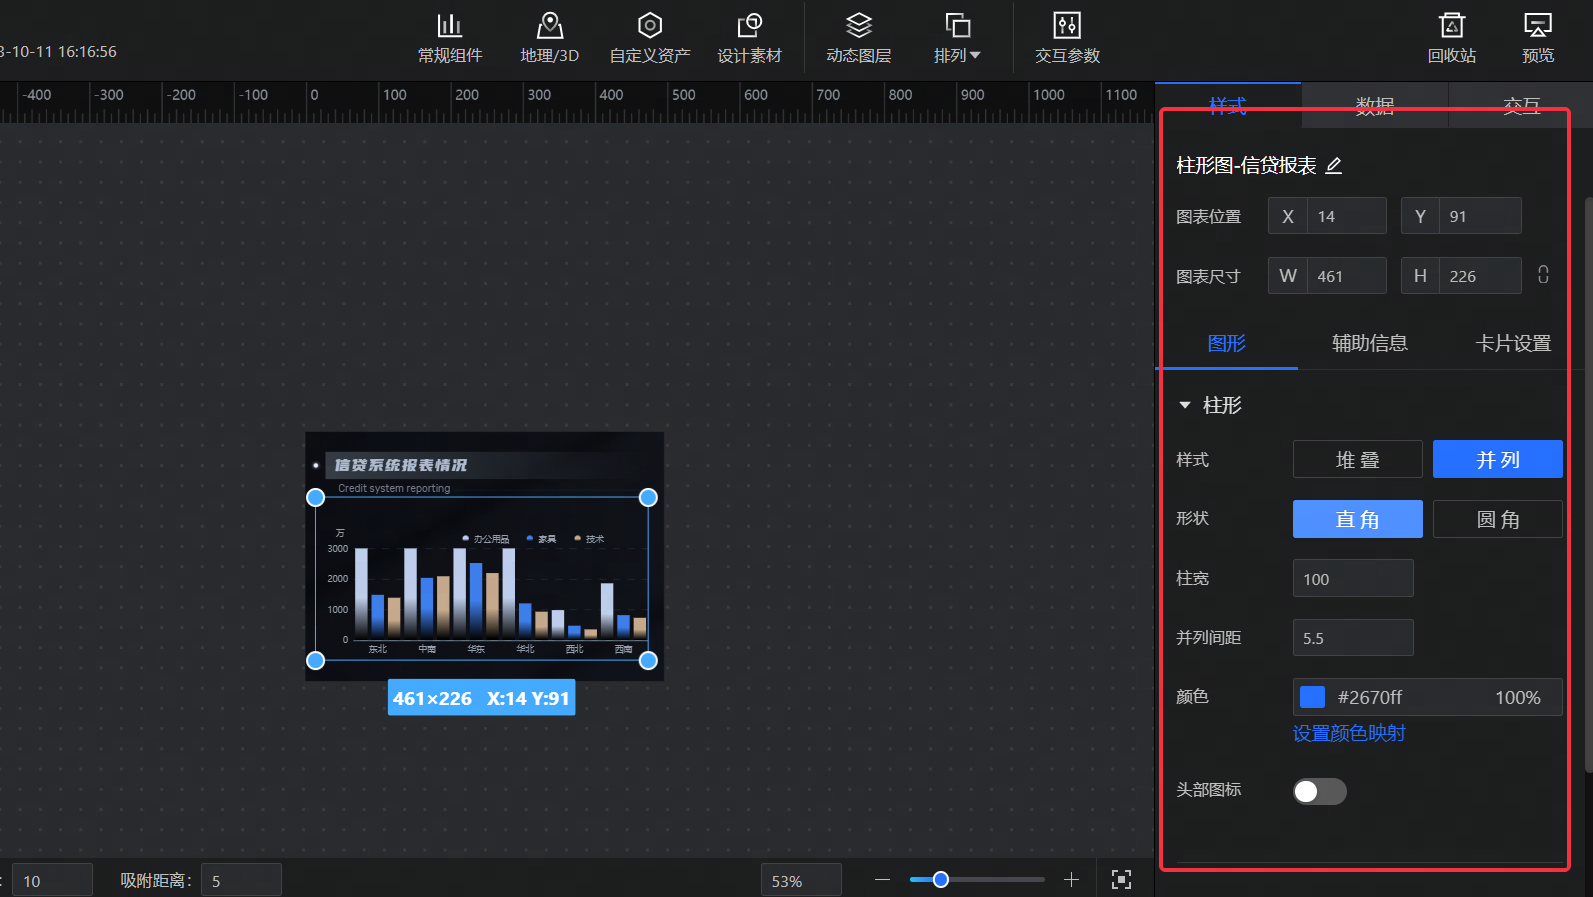Select the 堆叠 stacked style option
This screenshot has width=1593, height=897.
coord(1357,460)
